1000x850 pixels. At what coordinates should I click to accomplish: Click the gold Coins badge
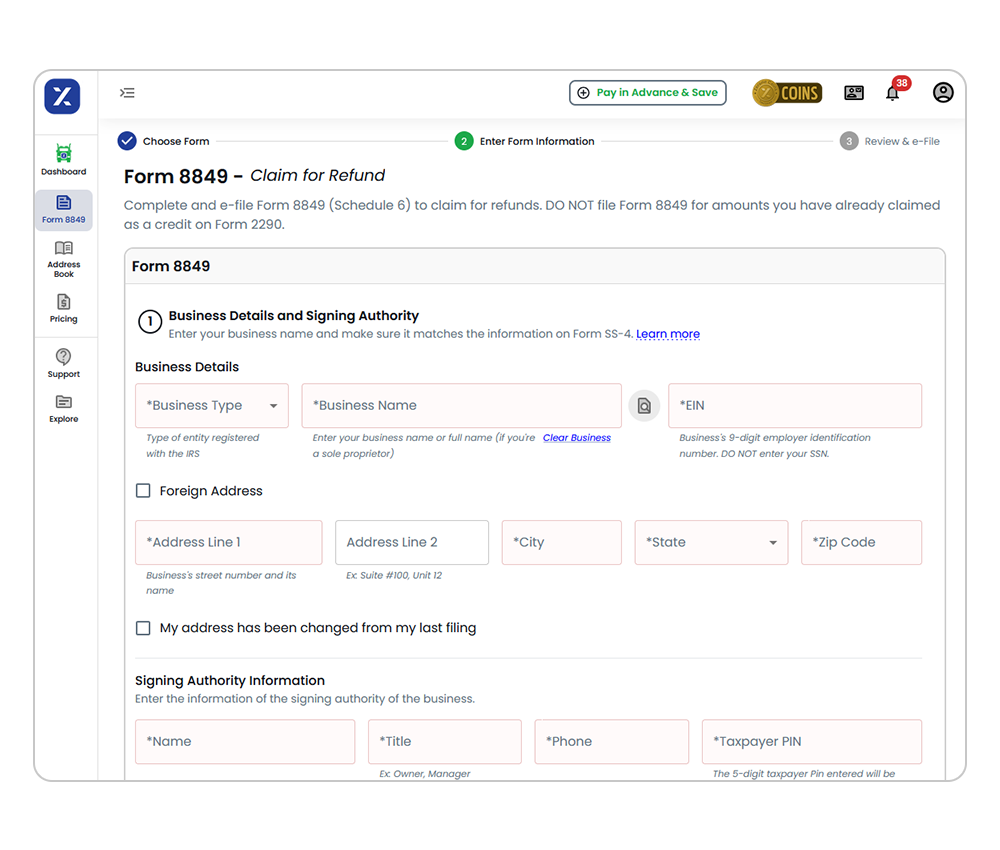(787, 93)
